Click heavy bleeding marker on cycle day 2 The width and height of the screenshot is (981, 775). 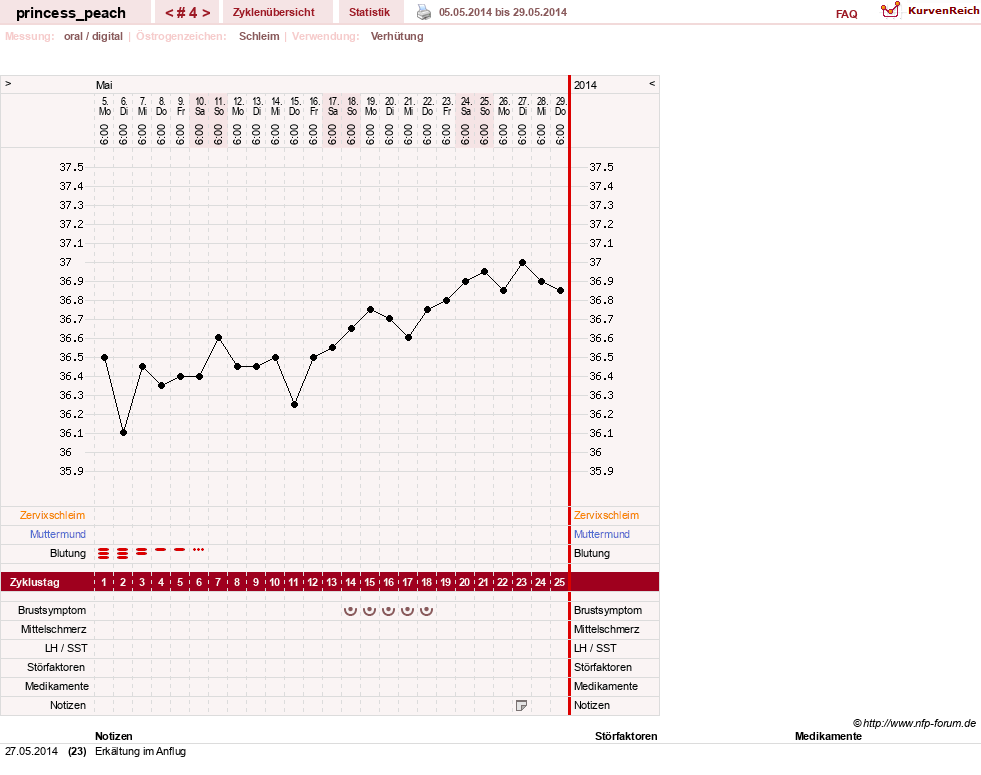123,553
